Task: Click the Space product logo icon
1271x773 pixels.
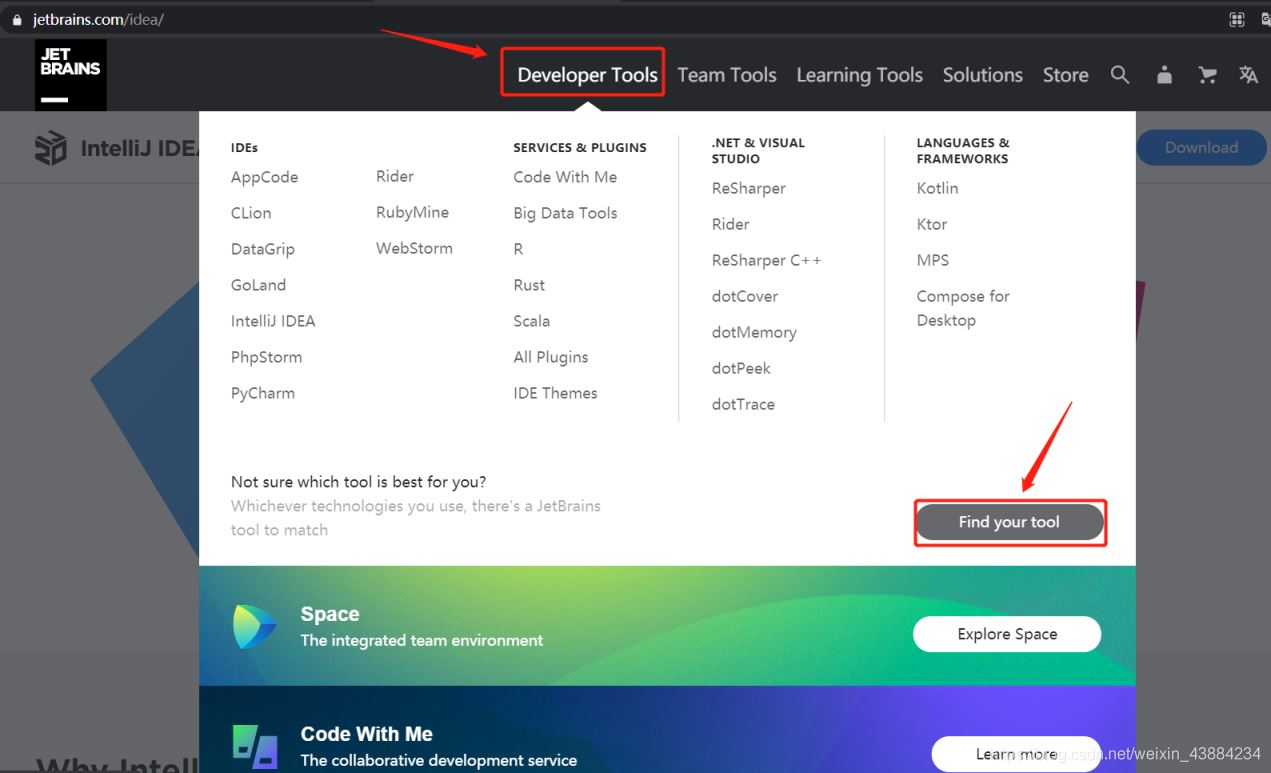Action: (x=254, y=627)
